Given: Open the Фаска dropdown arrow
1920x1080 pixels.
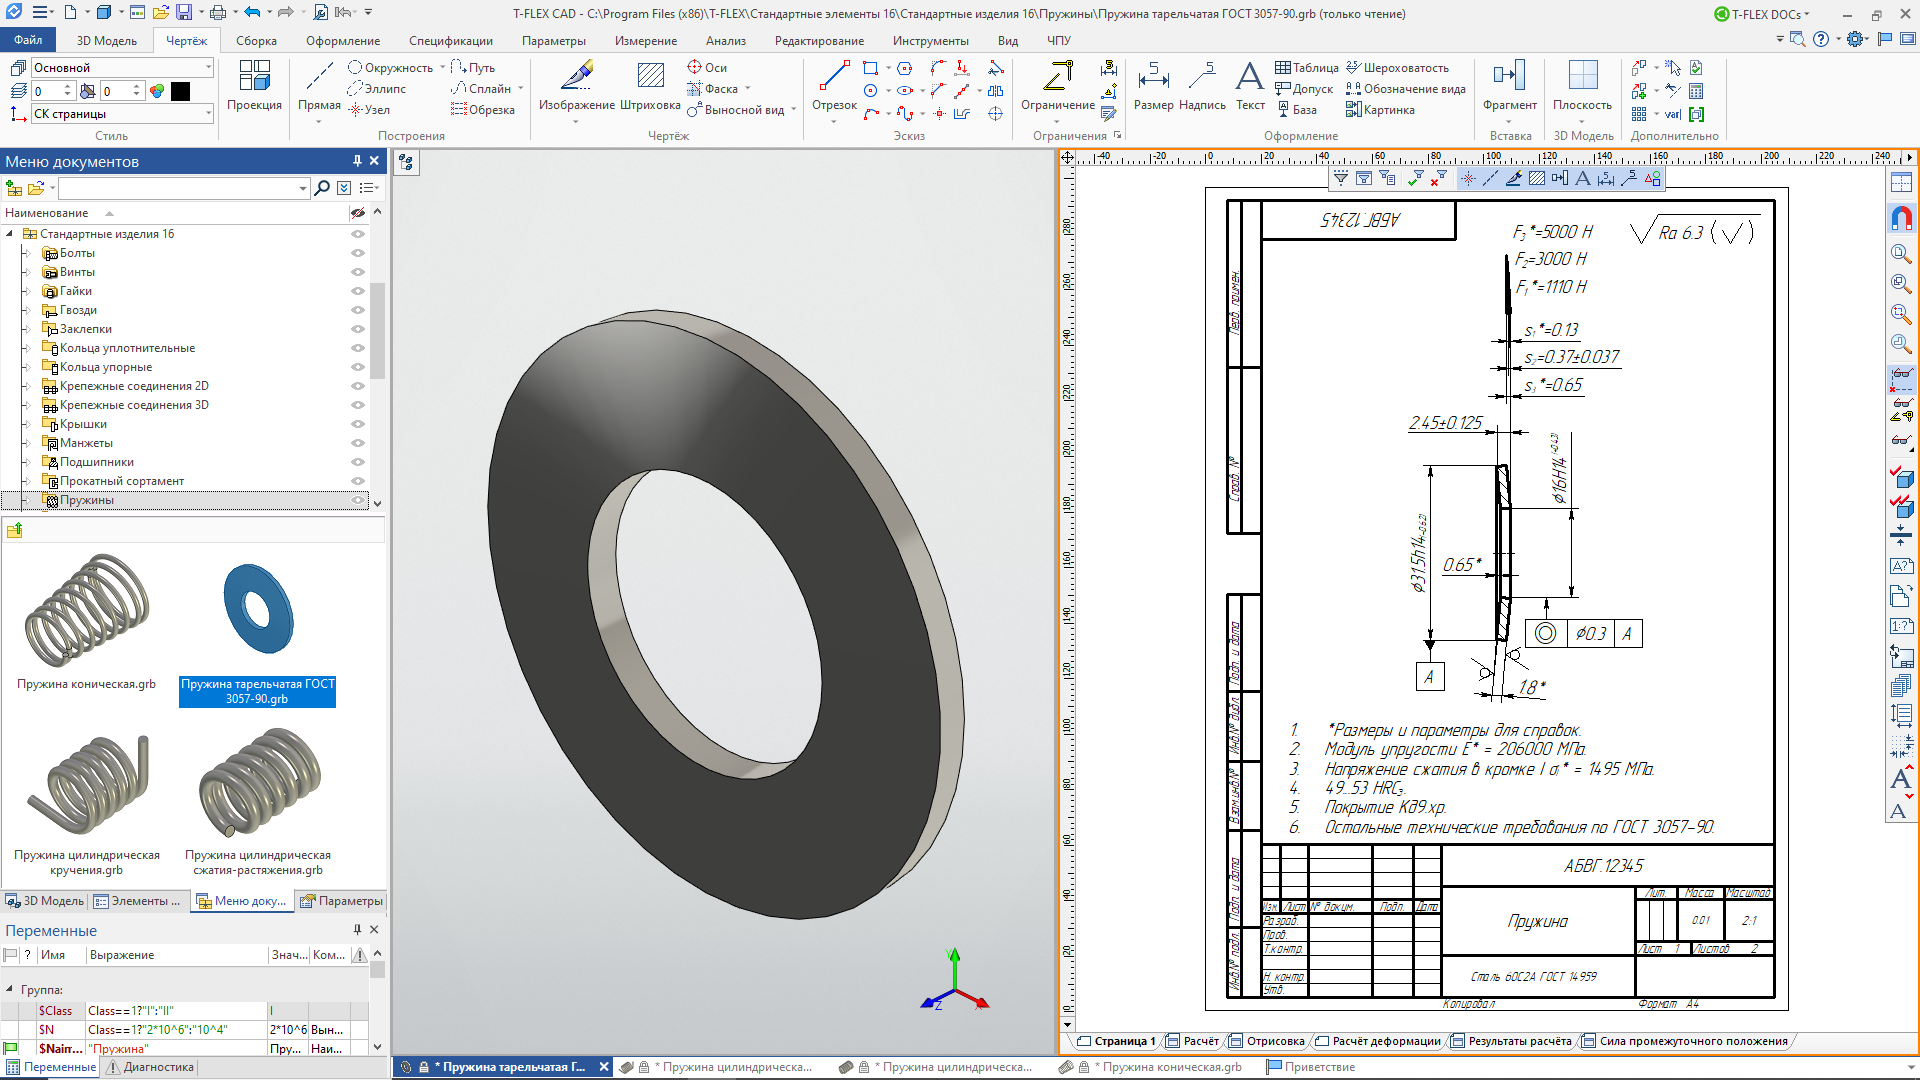Looking at the screenshot, I should [747, 89].
